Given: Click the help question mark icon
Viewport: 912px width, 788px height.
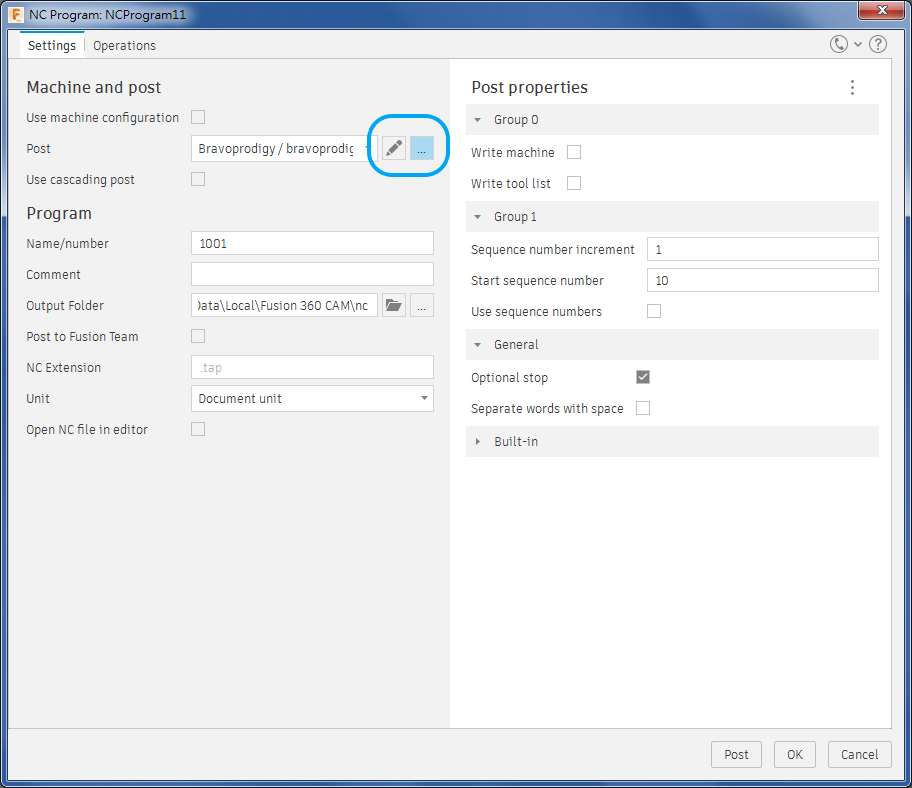Looking at the screenshot, I should [877, 45].
